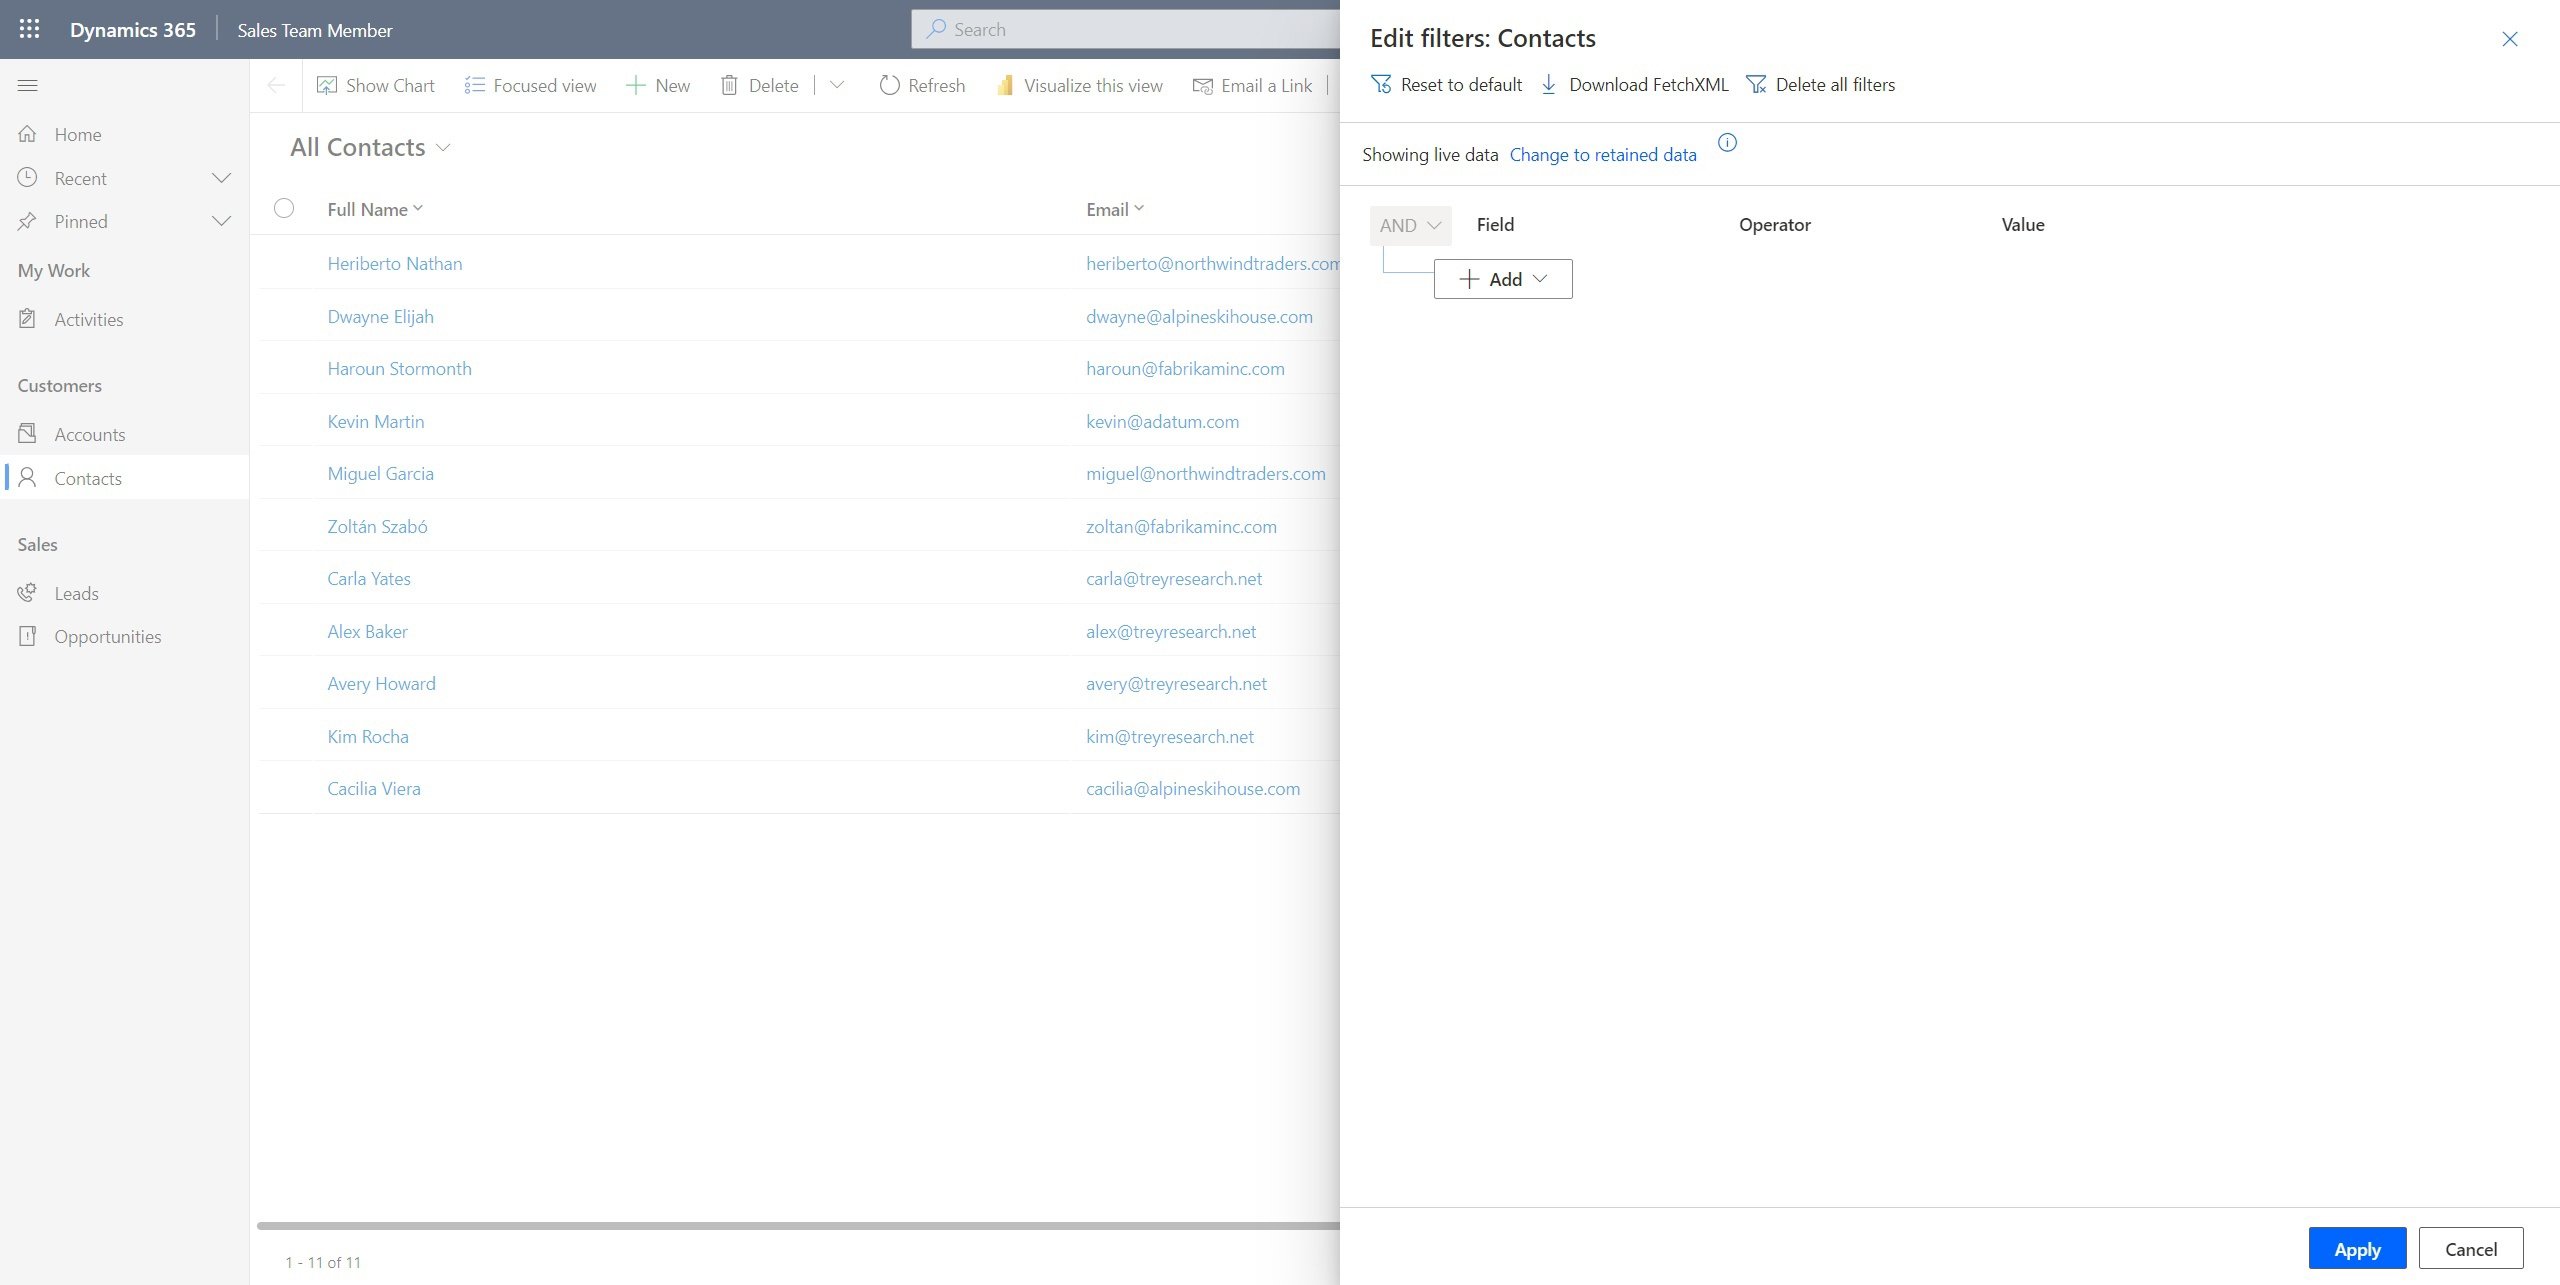This screenshot has height=1285, width=2560.
Task: Click the Refresh command
Action: 922,86
